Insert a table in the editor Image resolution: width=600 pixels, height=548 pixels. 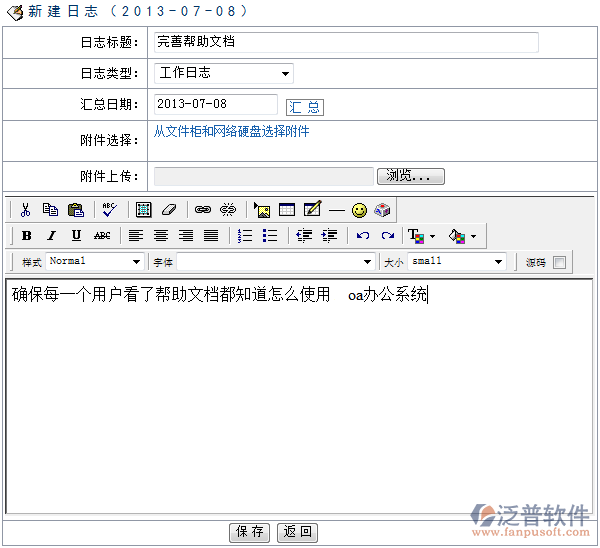[x=287, y=210]
